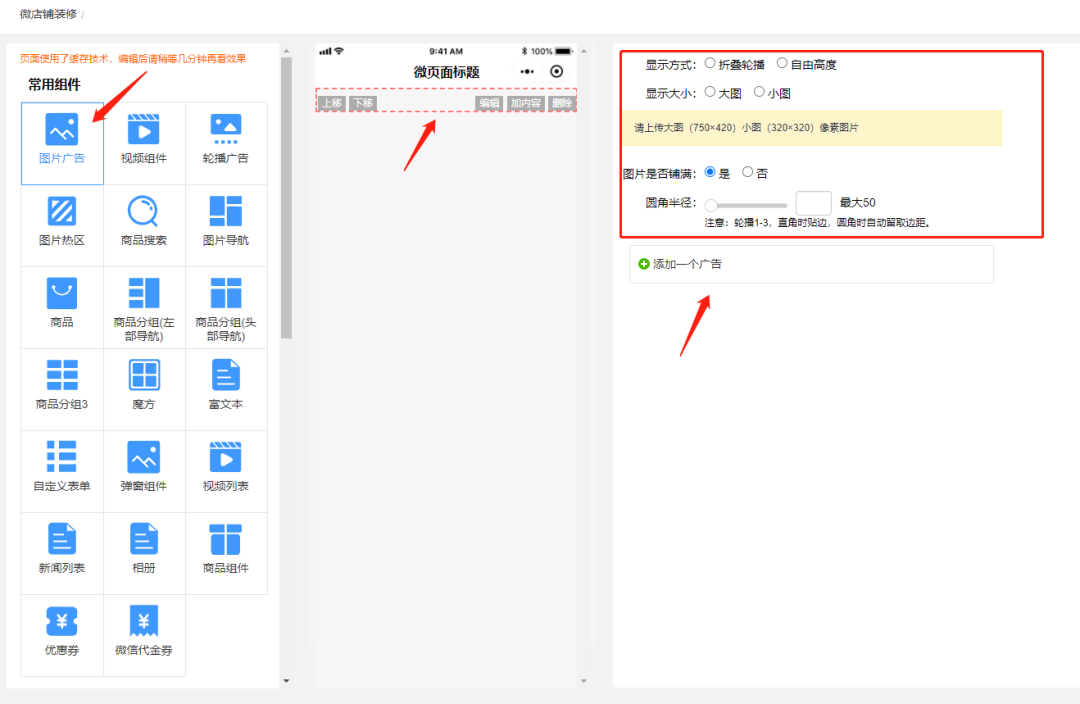Set 图片是否铺满 to 是
The width and height of the screenshot is (1080, 704).
click(709, 172)
